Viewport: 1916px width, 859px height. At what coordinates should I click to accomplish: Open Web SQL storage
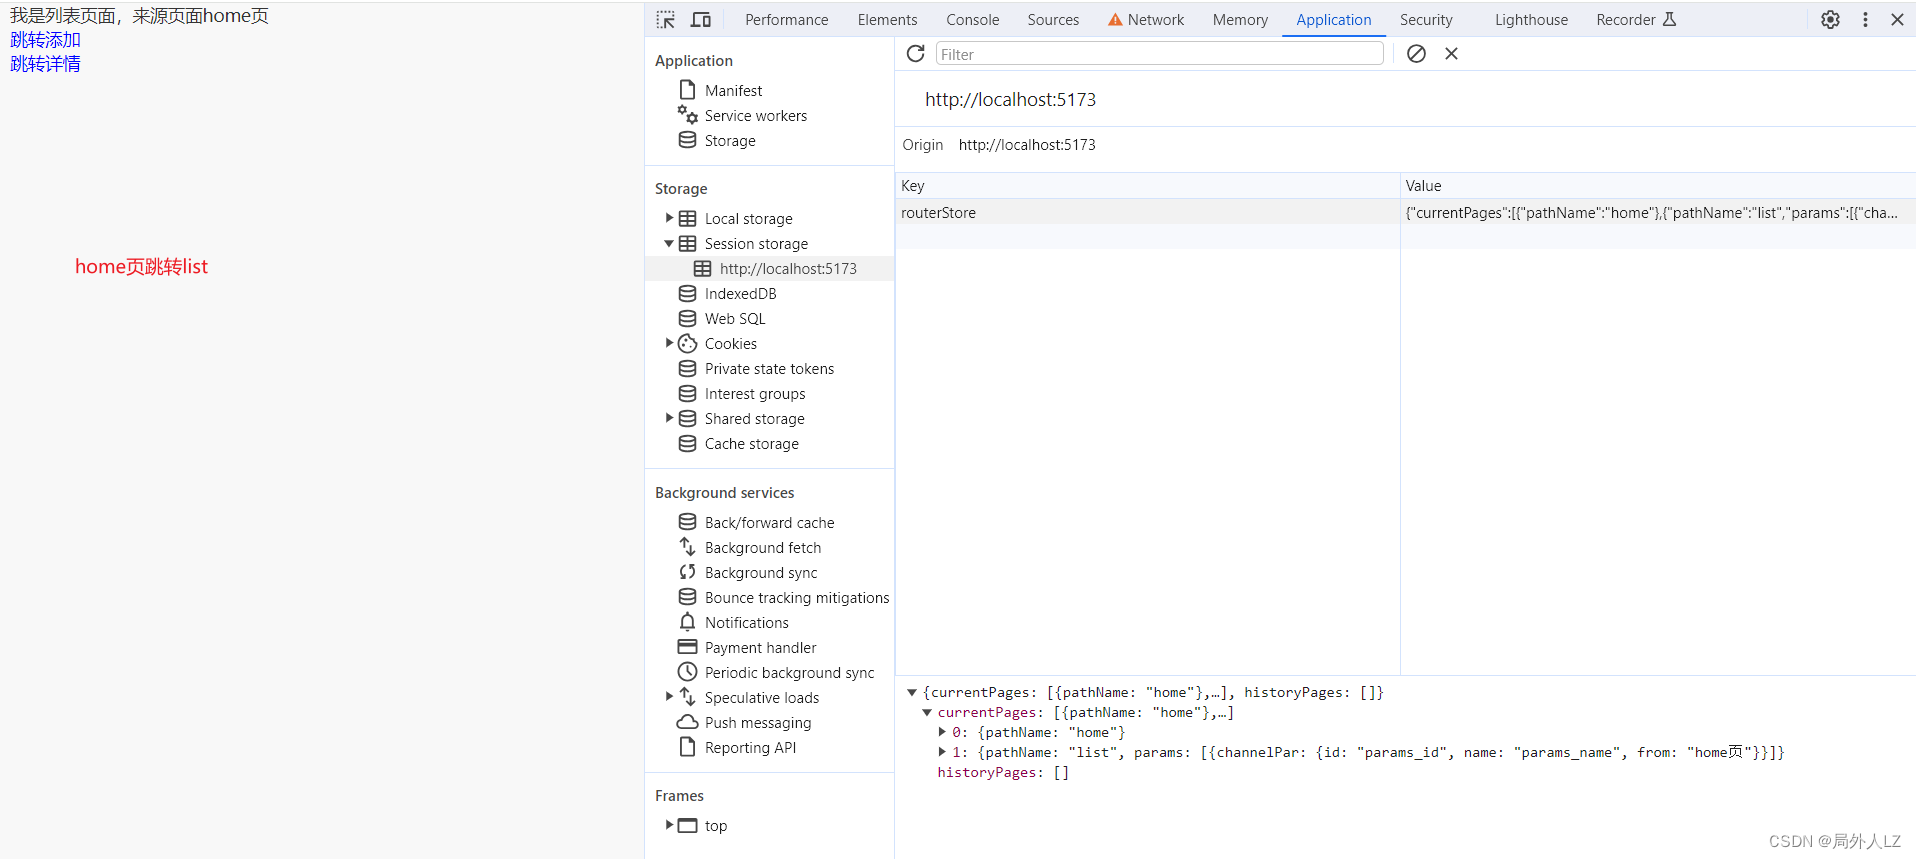pos(735,319)
